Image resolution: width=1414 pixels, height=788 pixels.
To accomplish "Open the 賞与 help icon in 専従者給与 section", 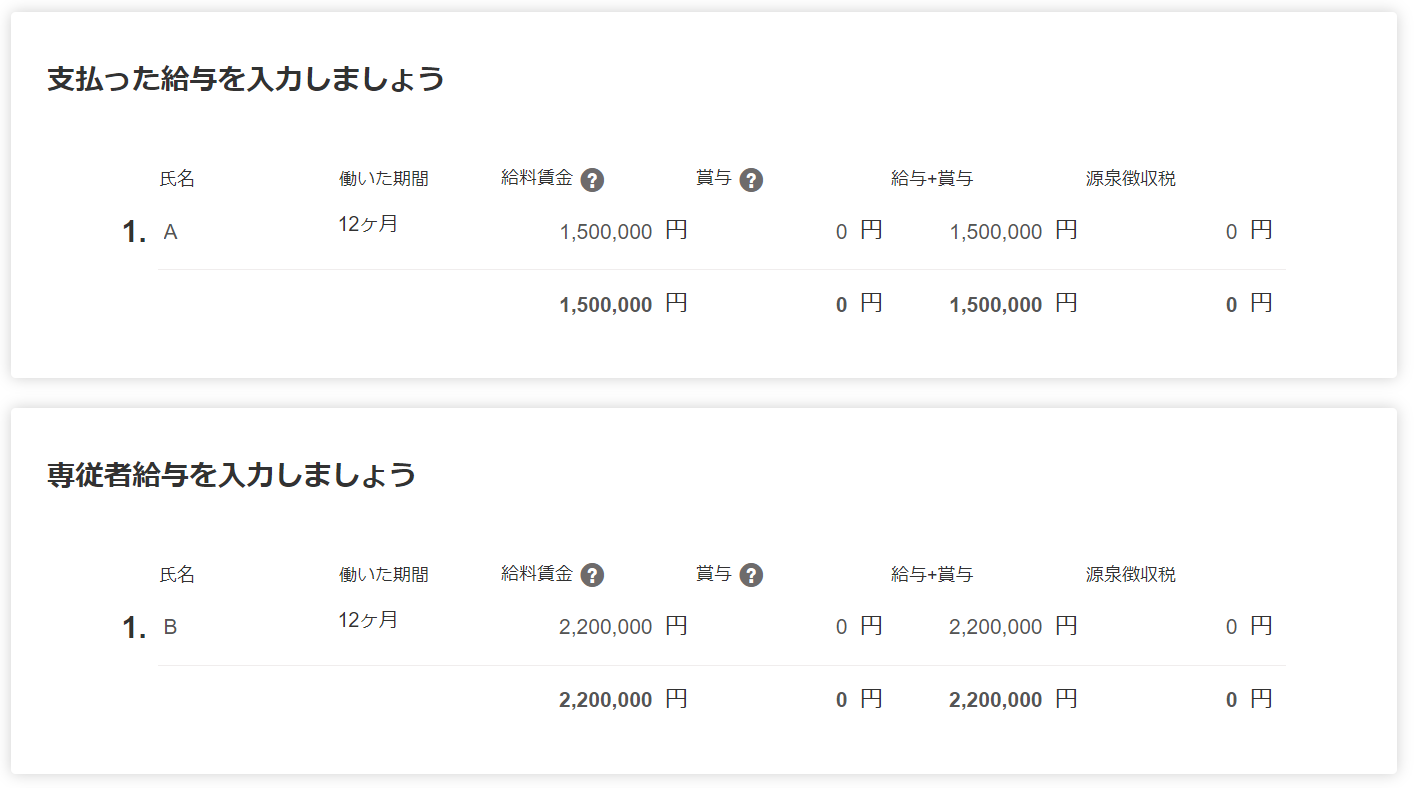I will pos(751,575).
